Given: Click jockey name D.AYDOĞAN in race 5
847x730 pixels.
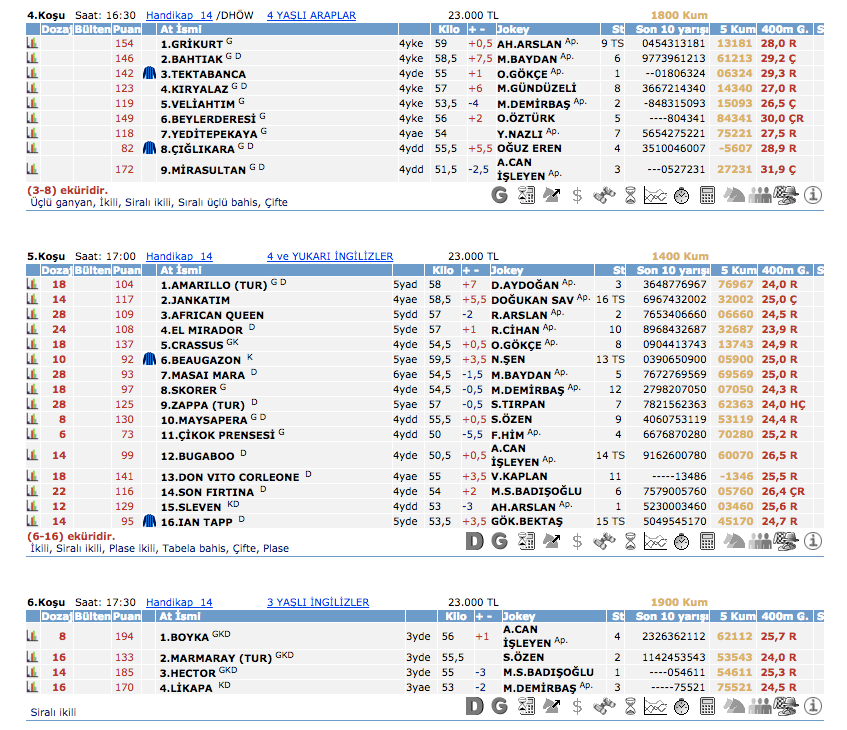Looking at the screenshot, I should (524, 285).
